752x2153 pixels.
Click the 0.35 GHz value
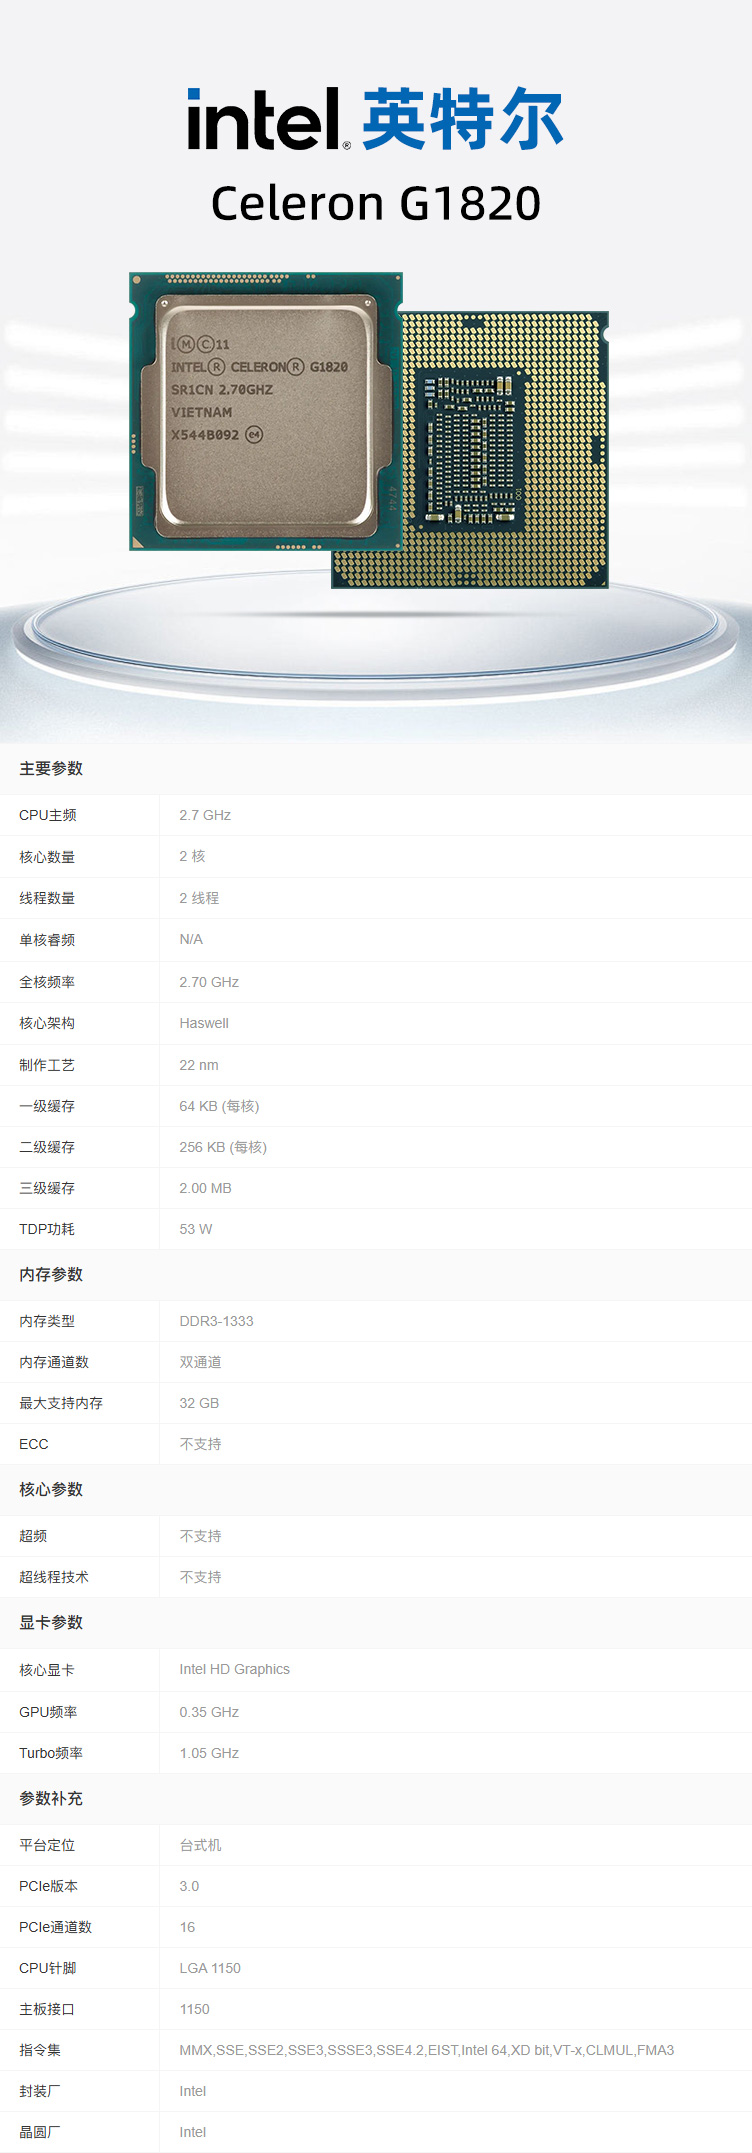209,1712
